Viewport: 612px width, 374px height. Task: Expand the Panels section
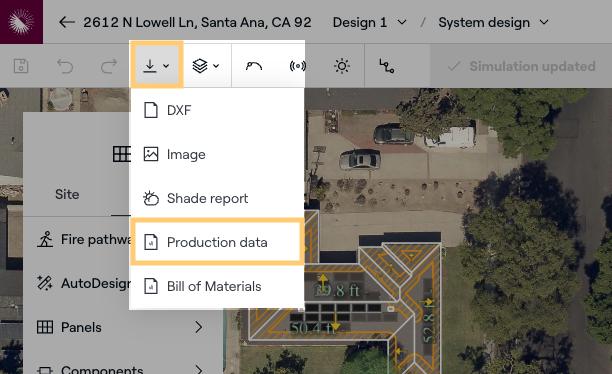120,327
